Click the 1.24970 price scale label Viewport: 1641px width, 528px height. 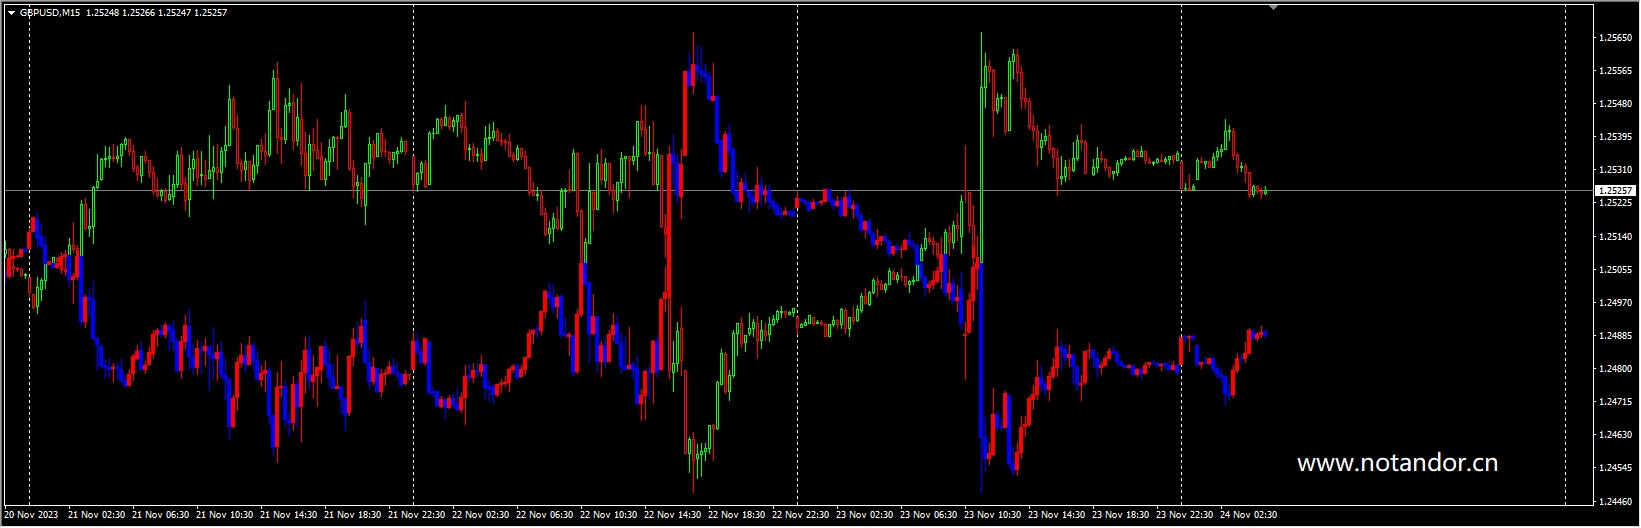point(1617,303)
